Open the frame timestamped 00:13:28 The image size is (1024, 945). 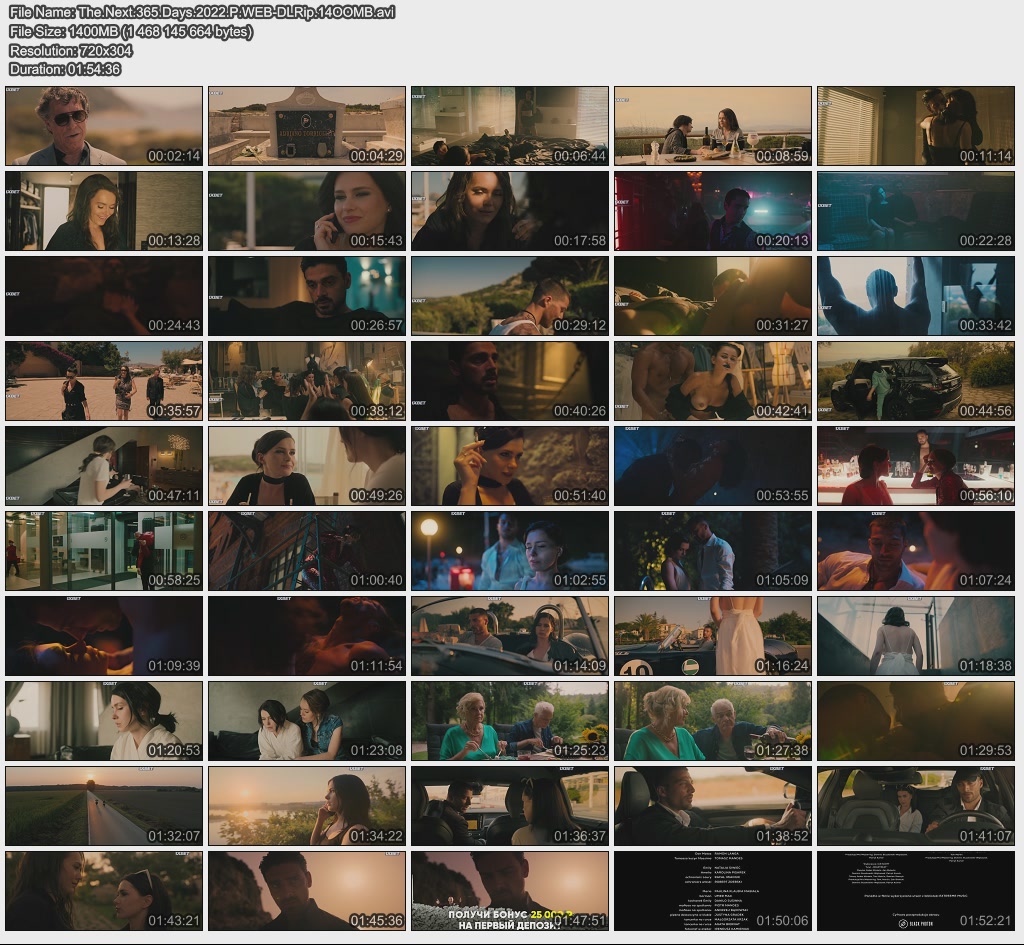(104, 211)
